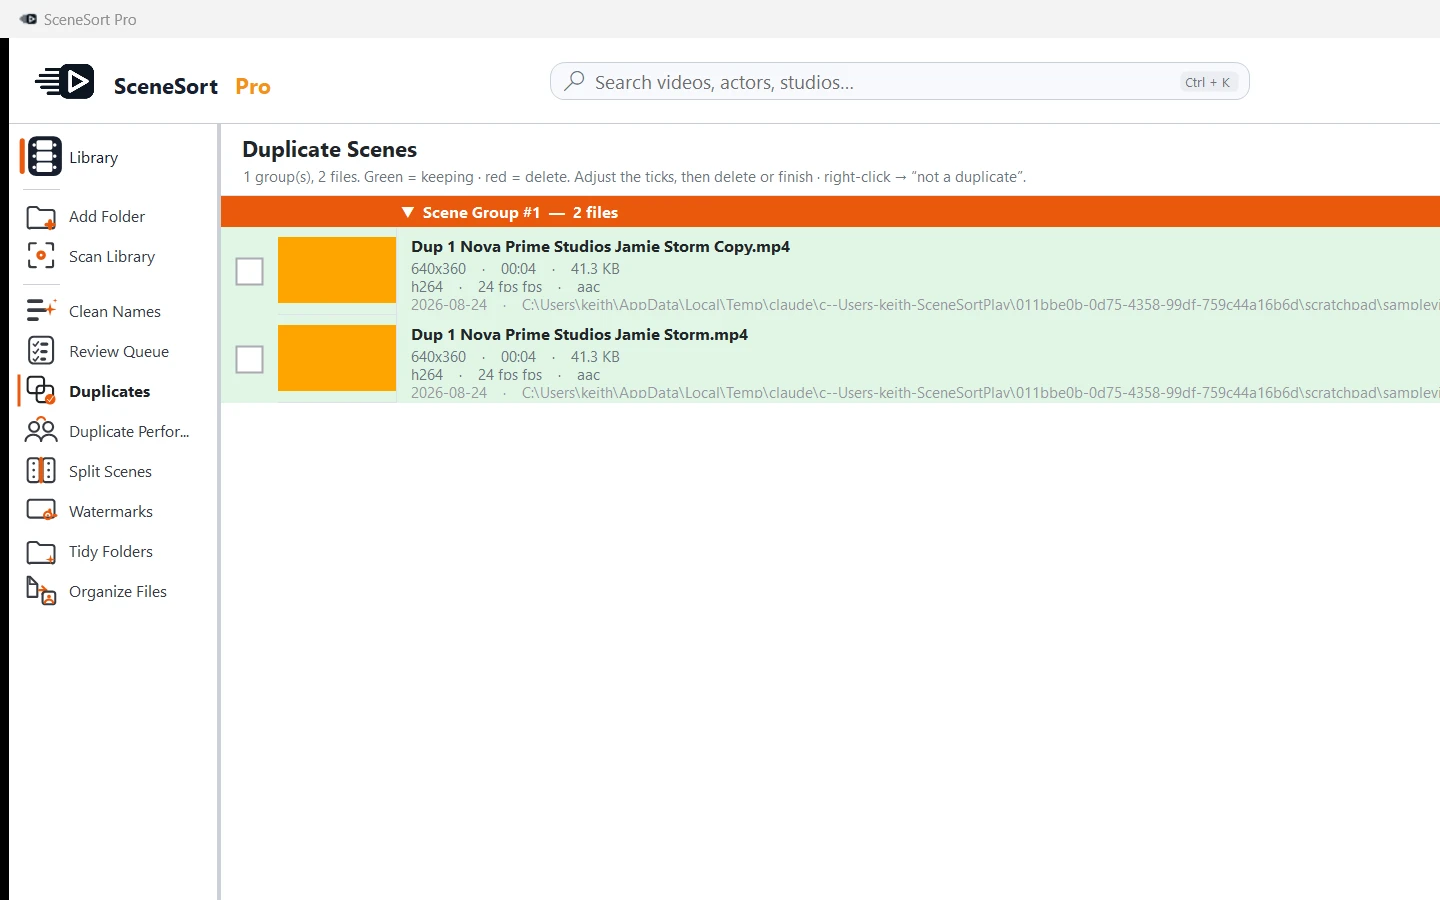Open thumbnail of Dup 1 Nova Prime Studios Jamie Storm.mp4
1440x900 pixels.
point(337,358)
